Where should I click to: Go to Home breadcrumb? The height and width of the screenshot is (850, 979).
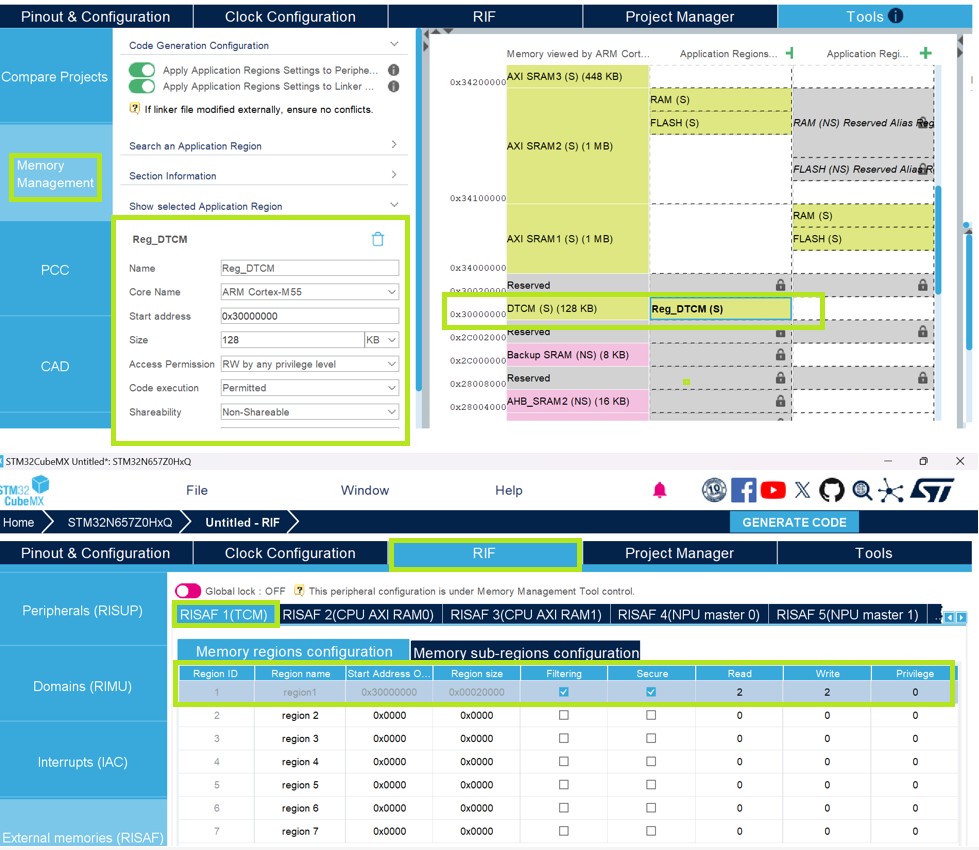pyautogui.click(x=19, y=522)
